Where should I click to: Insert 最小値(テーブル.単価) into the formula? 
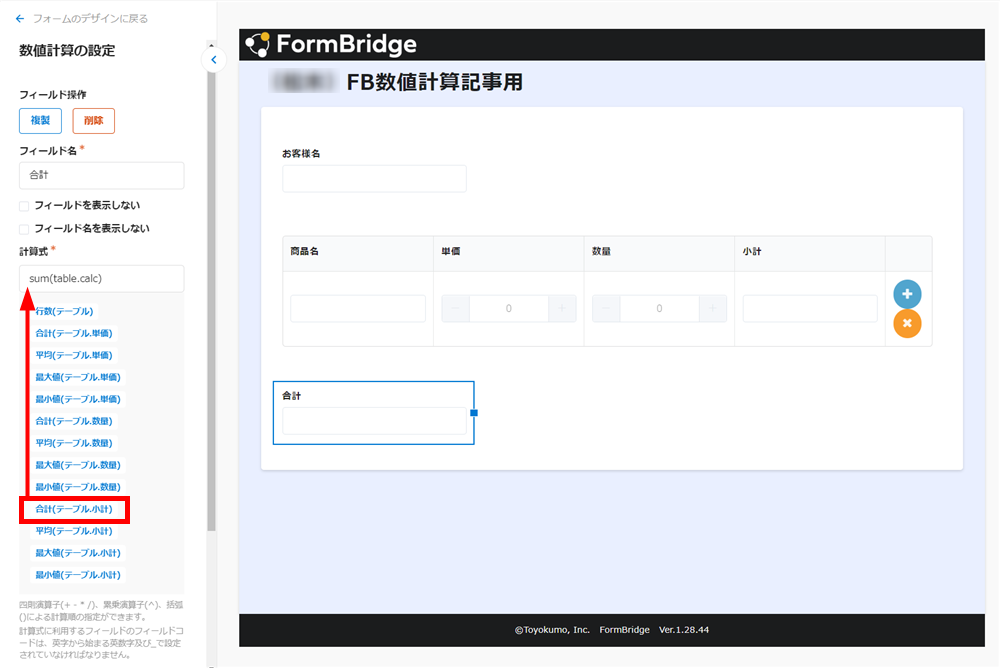tap(78, 399)
